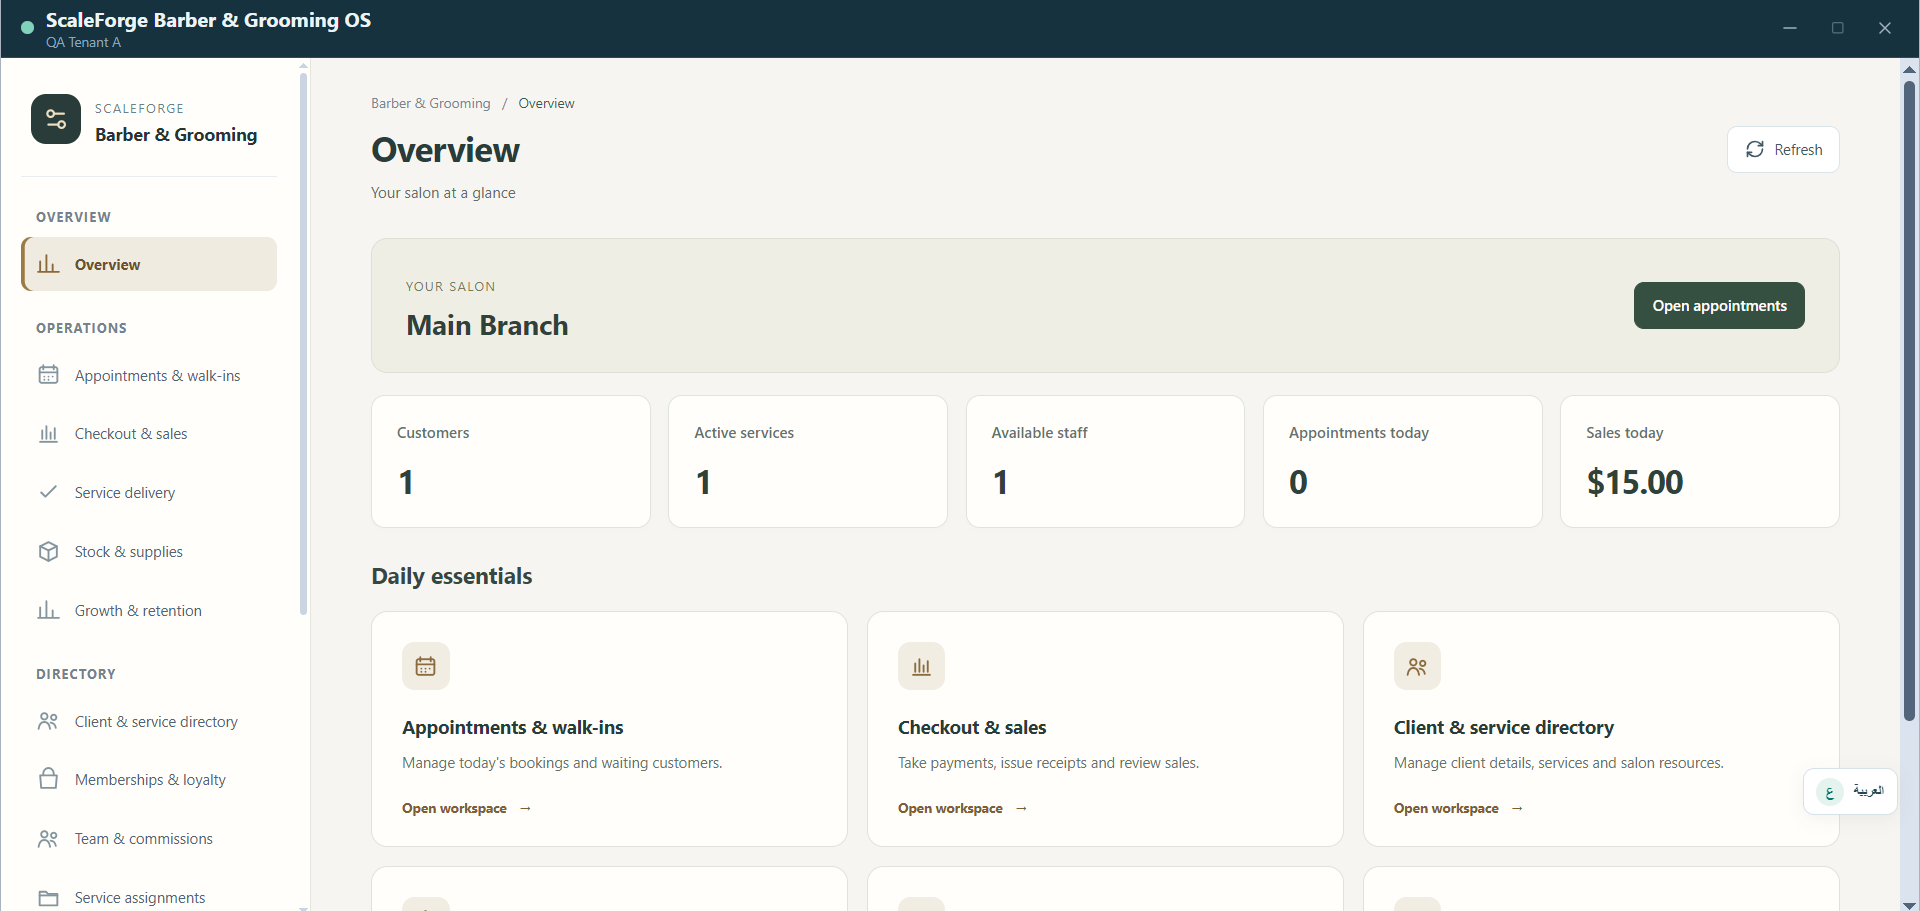Click the Appointments & walk-ins calendar icon in sidebar
The image size is (1920, 911).
point(48,375)
